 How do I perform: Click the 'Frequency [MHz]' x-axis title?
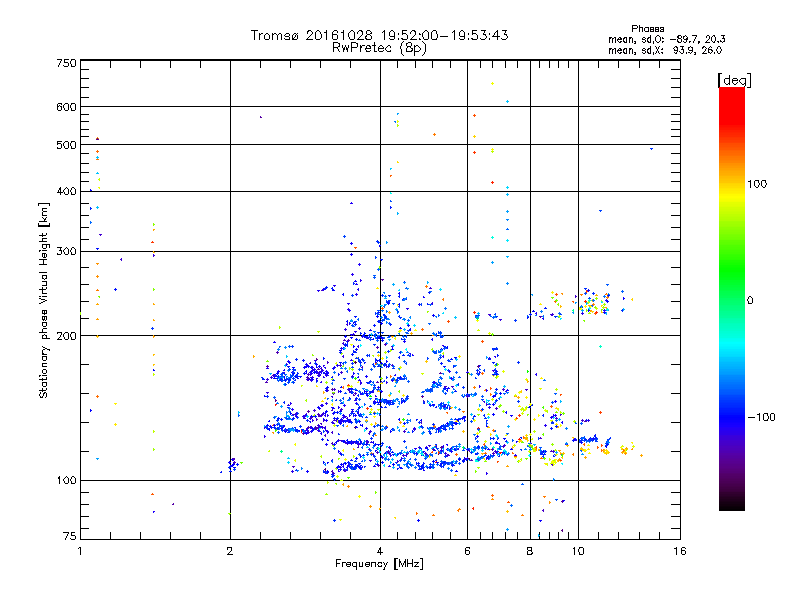point(379,564)
